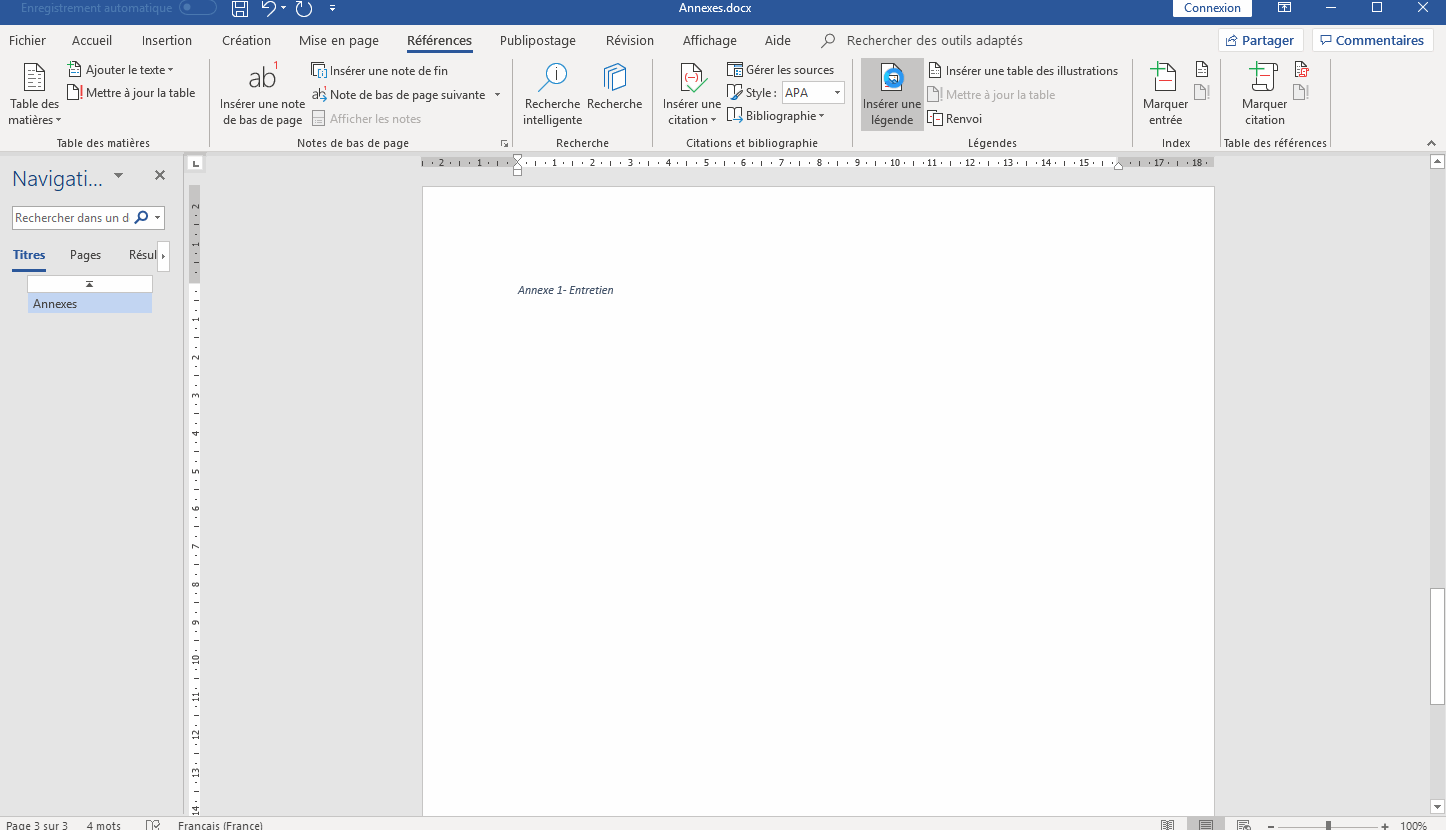Click the Commentaires button
Screen dimensions: 1446x830
coord(1372,41)
